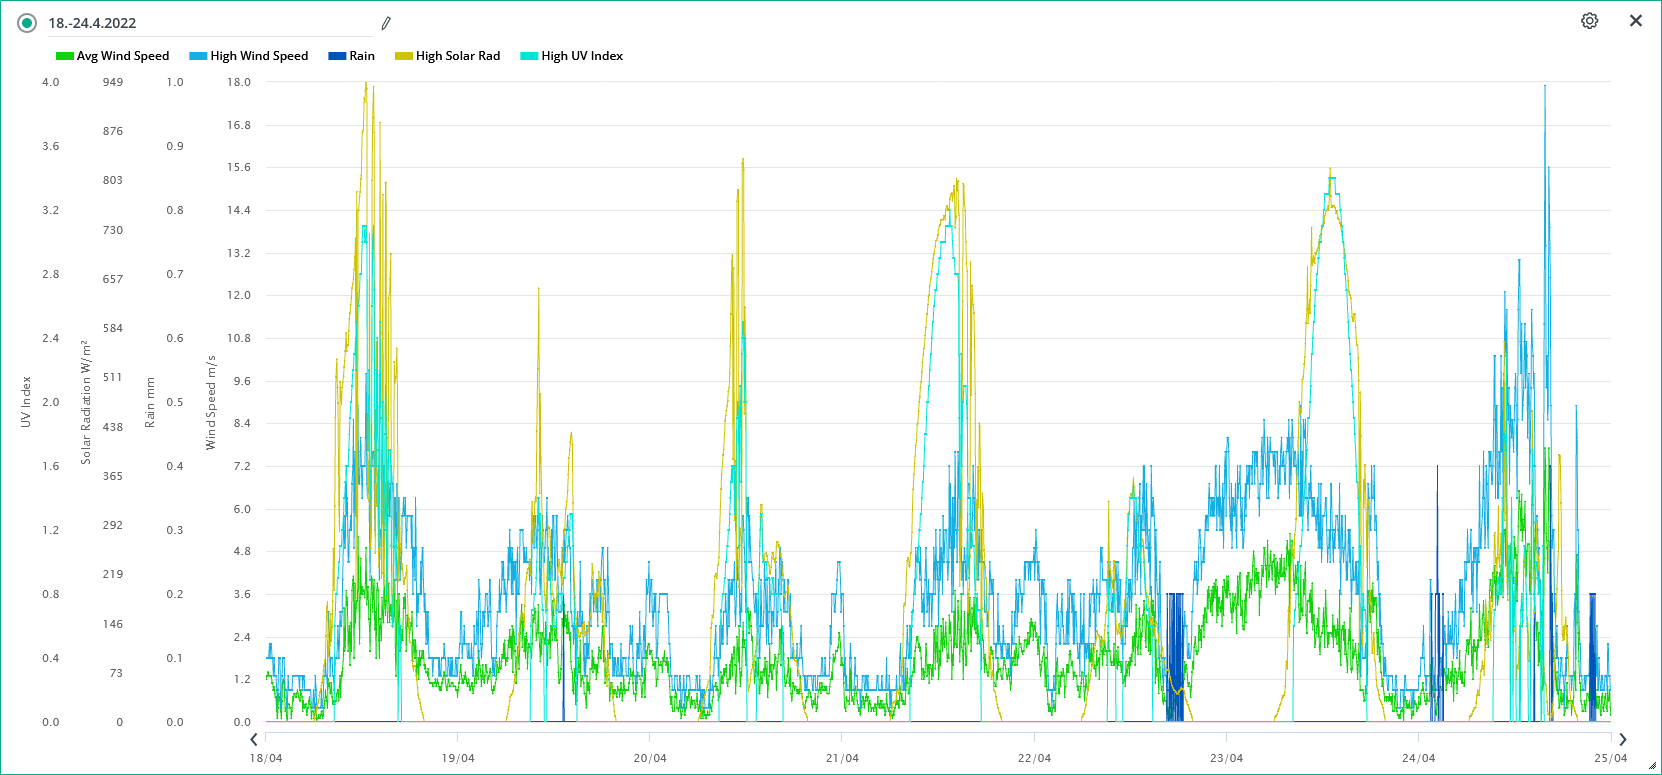The image size is (1662, 775).
Task: Open chart settings with the gear icon
Action: coord(1589,21)
